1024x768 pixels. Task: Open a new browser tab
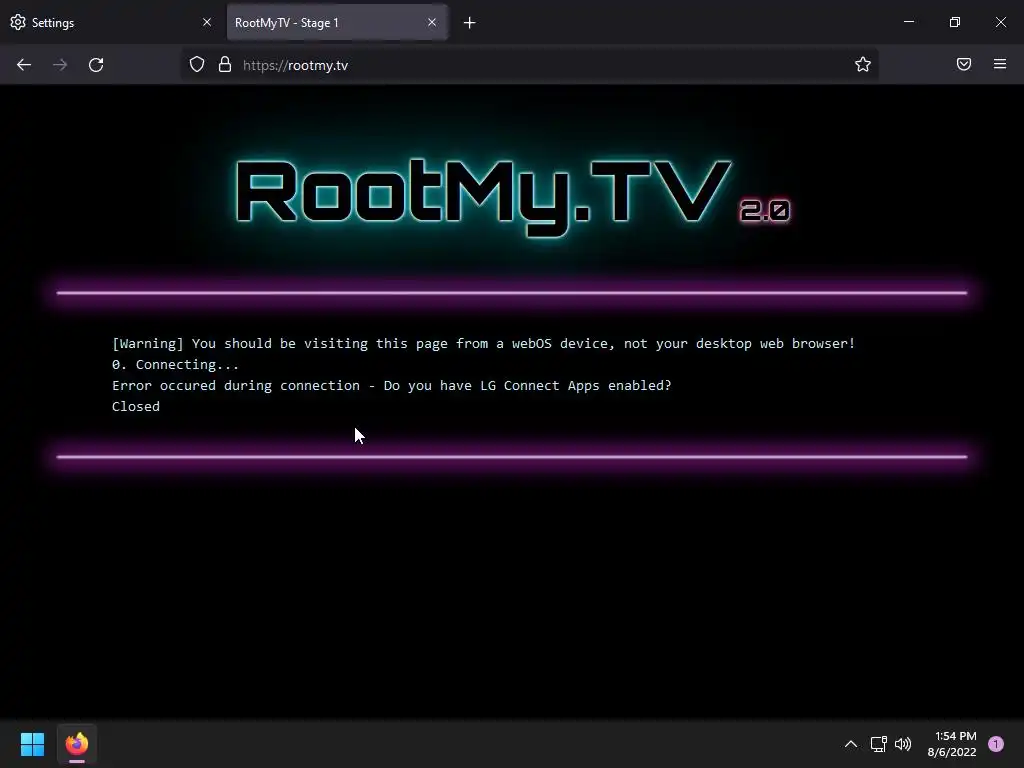coord(470,23)
